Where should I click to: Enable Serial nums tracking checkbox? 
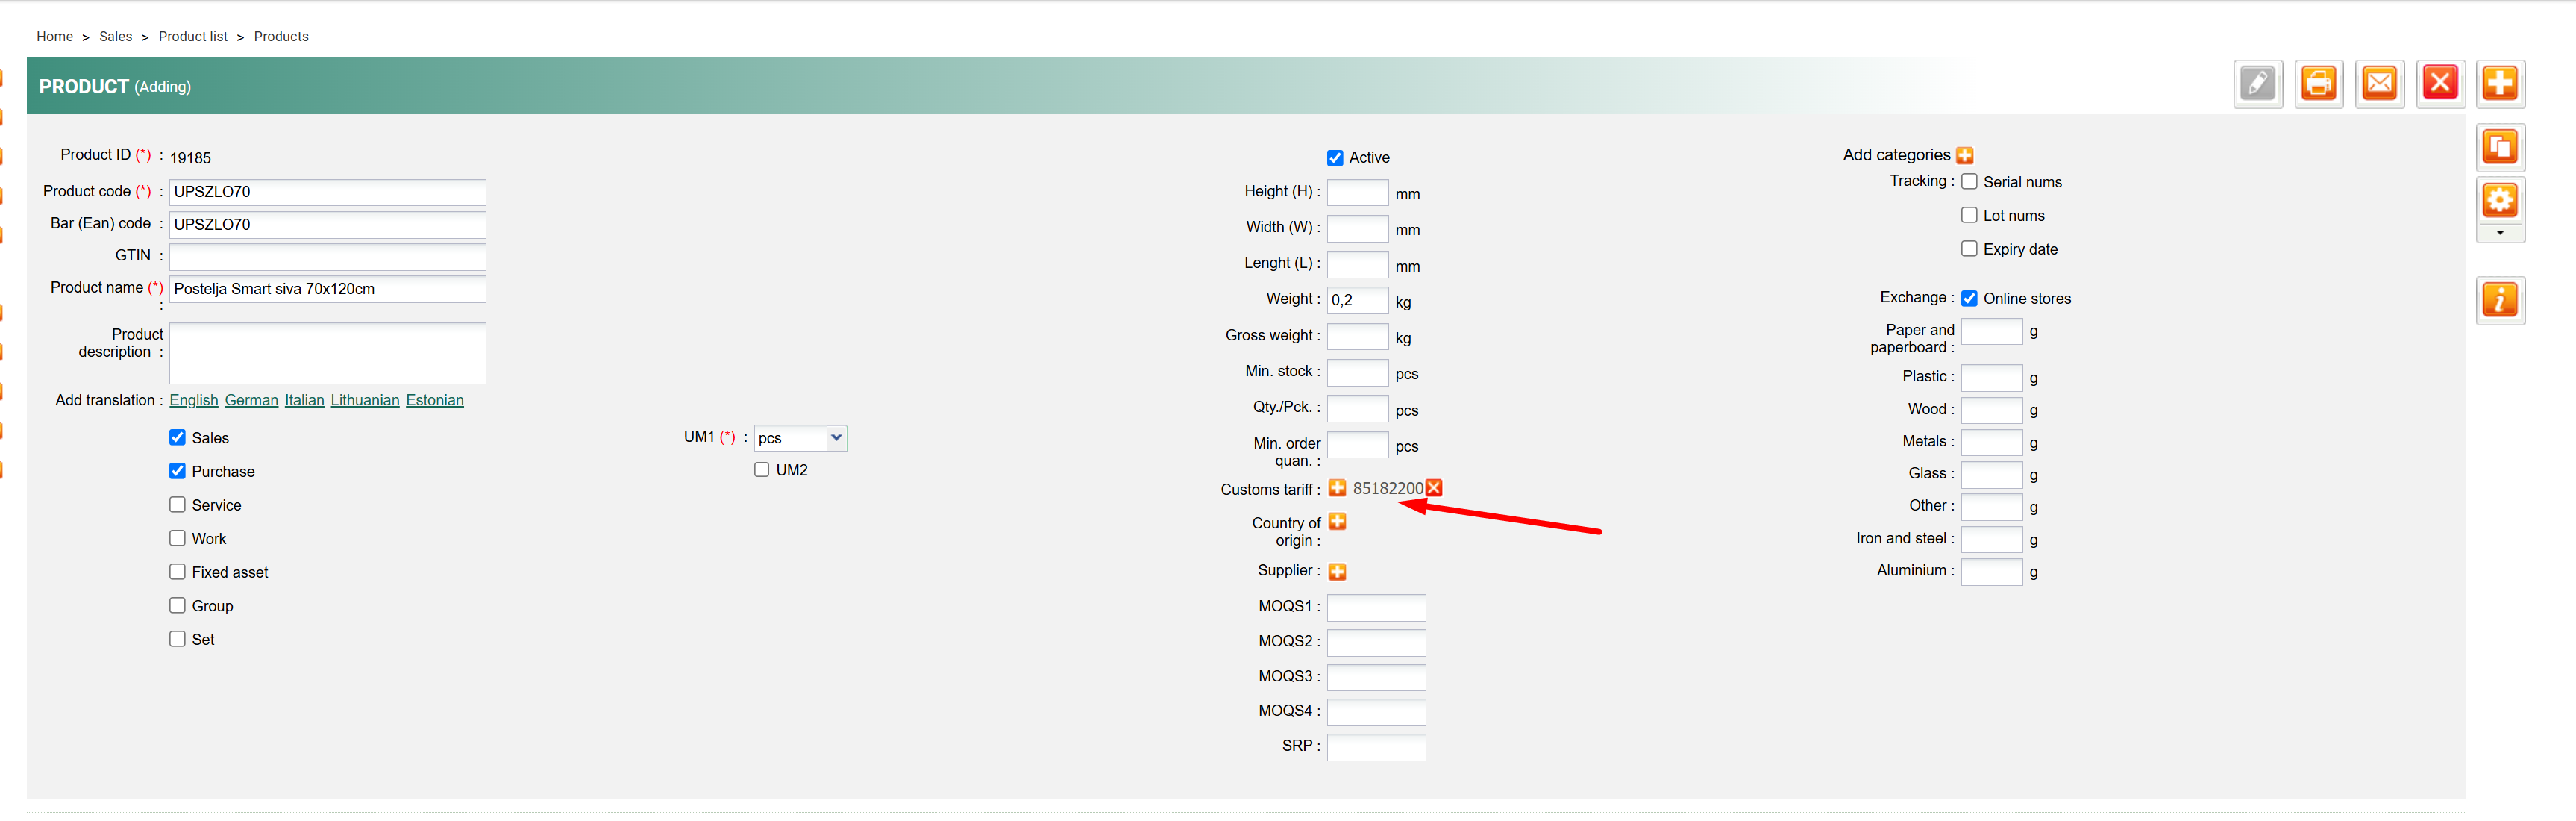[x=1968, y=182]
